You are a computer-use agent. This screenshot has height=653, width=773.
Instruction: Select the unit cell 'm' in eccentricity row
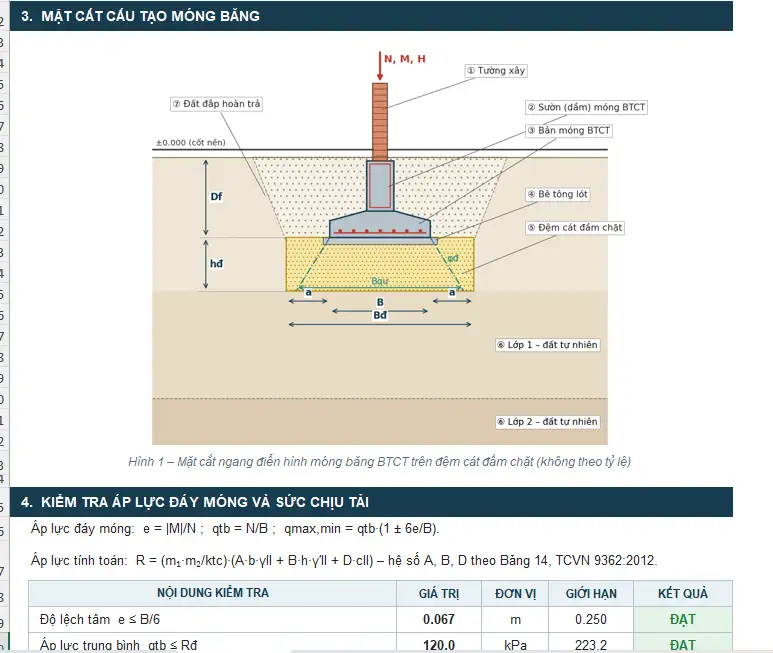(x=515, y=619)
